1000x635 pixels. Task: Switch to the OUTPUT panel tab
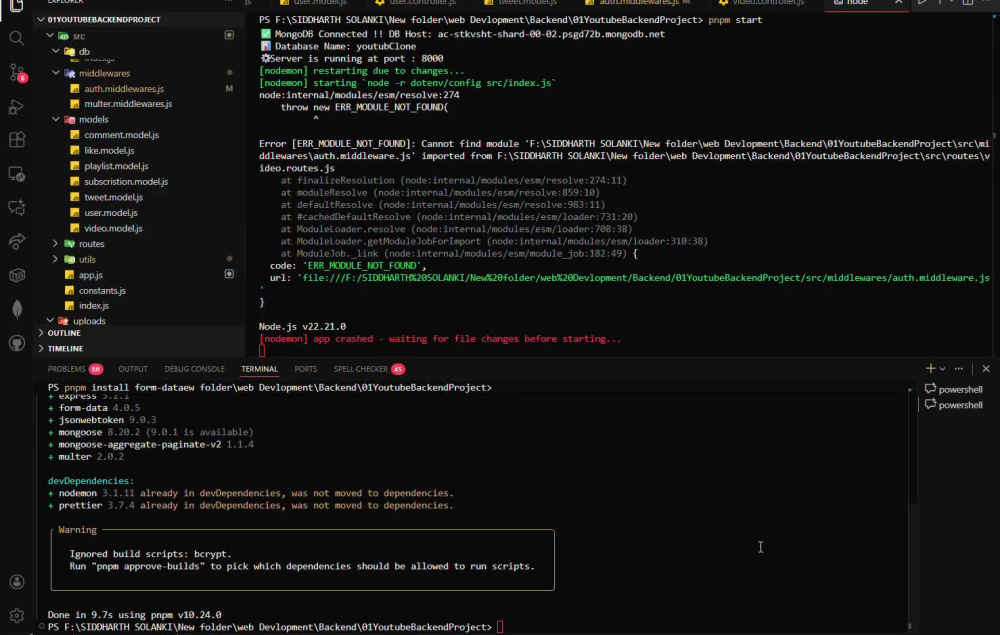click(x=133, y=369)
